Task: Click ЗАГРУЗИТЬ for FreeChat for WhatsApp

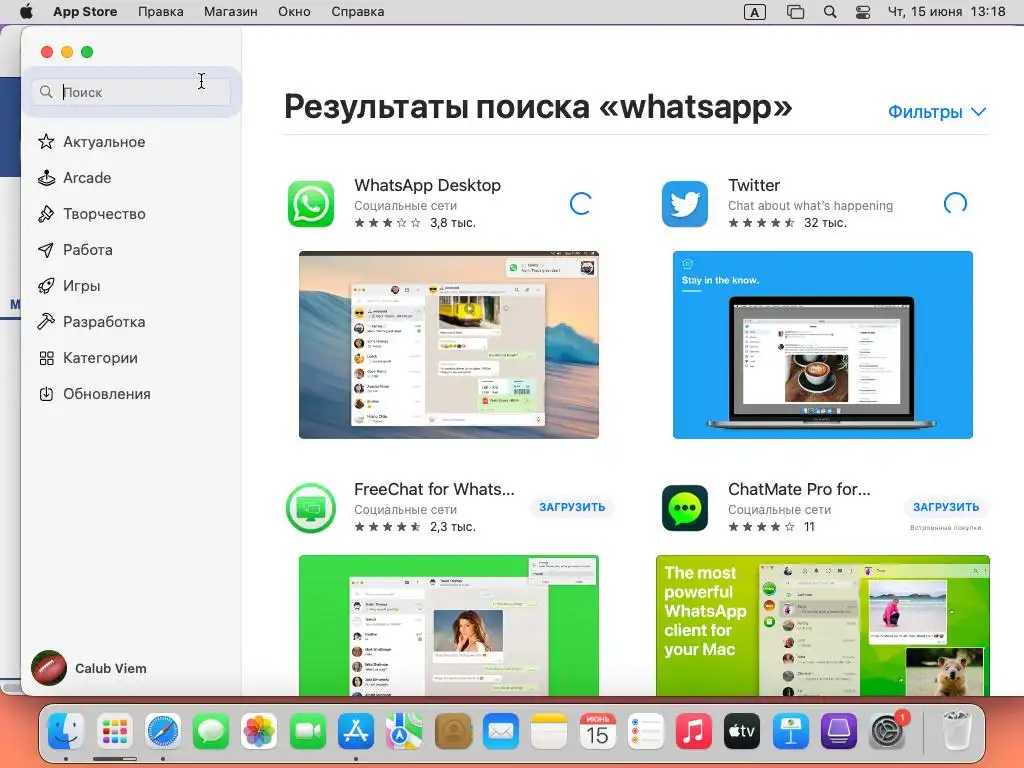Action: (572, 507)
